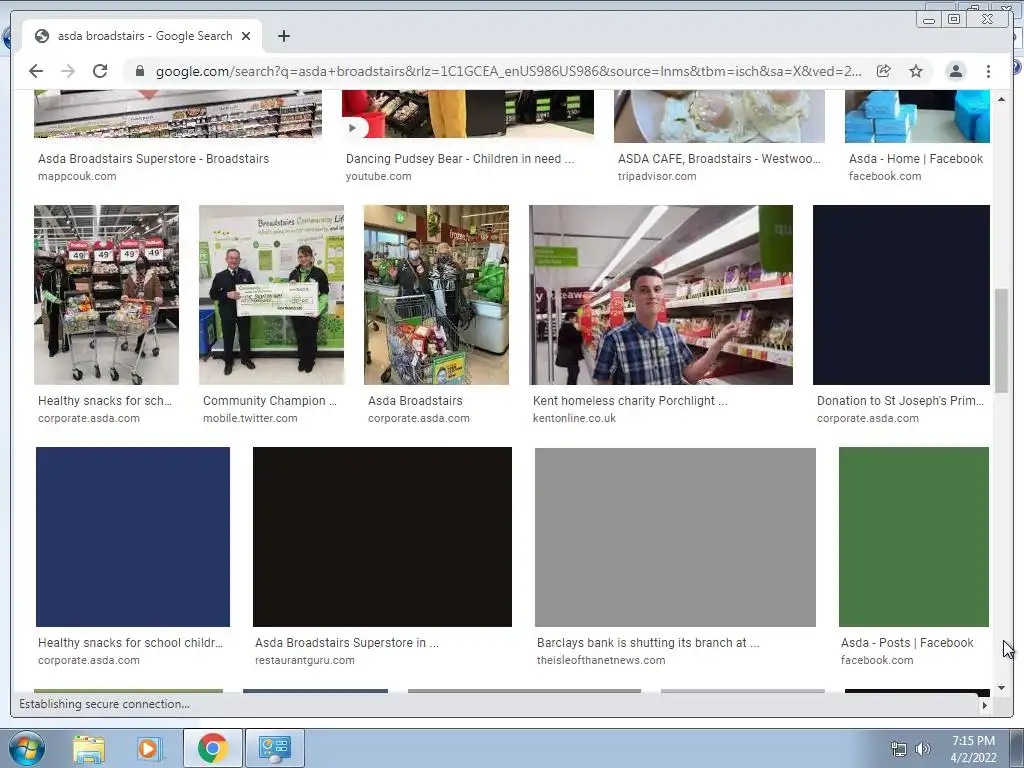The width and height of the screenshot is (1024, 768).
Task: Click the scrollbar down arrow
Action: 1001,688
